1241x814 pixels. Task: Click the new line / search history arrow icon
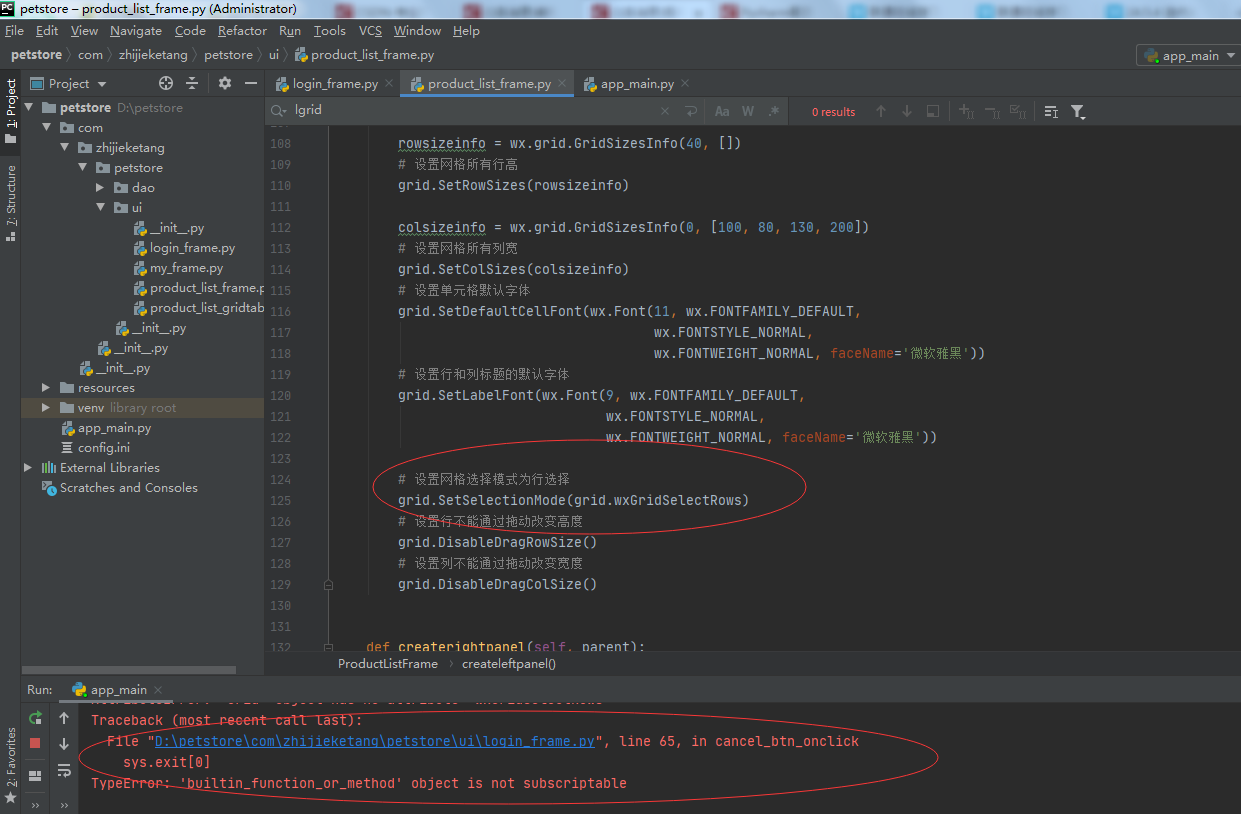tap(690, 111)
